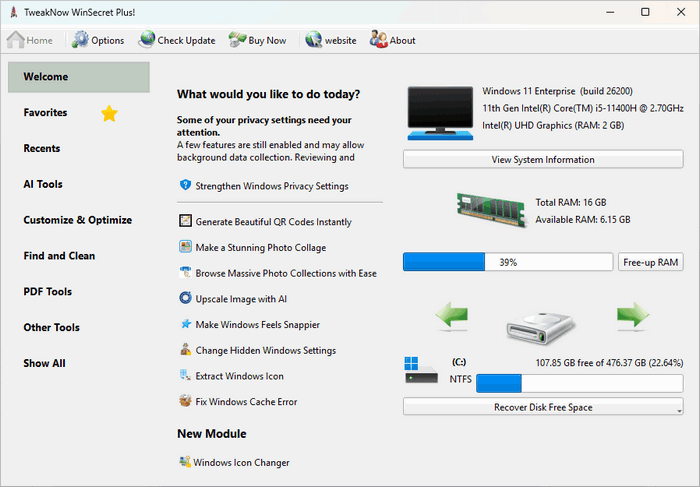Click the 'Intel(R) UHD Graphics (RAM: 2 GB)' text

pyautogui.click(x=553, y=125)
